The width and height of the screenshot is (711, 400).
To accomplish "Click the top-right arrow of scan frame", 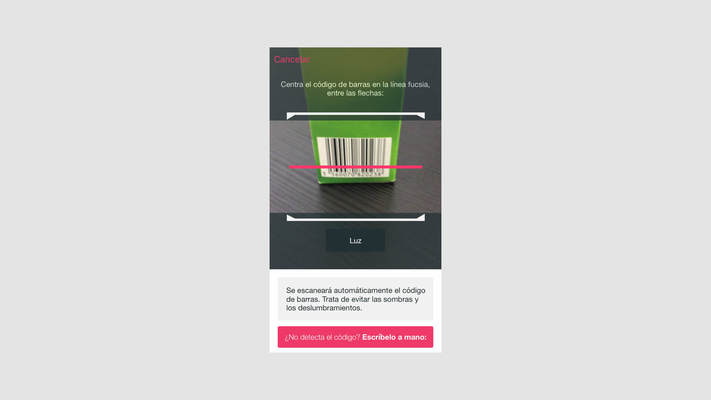I will tap(420, 116).
